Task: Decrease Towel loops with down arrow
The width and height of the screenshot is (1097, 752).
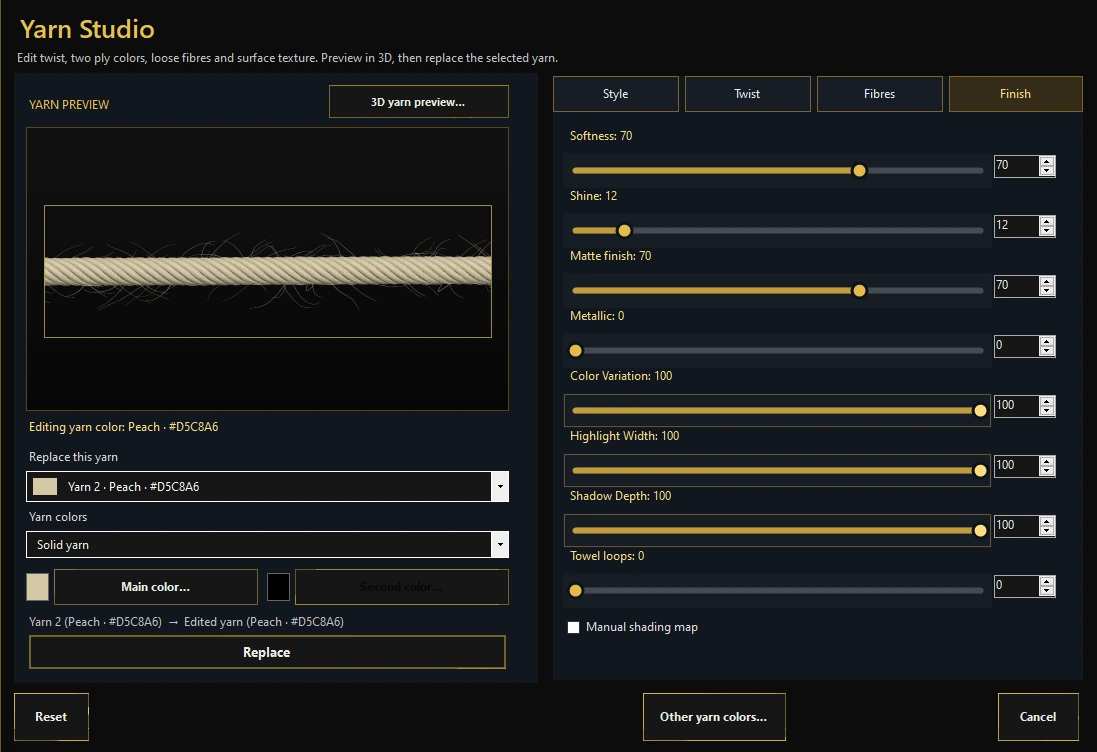Action: [x=1047, y=591]
